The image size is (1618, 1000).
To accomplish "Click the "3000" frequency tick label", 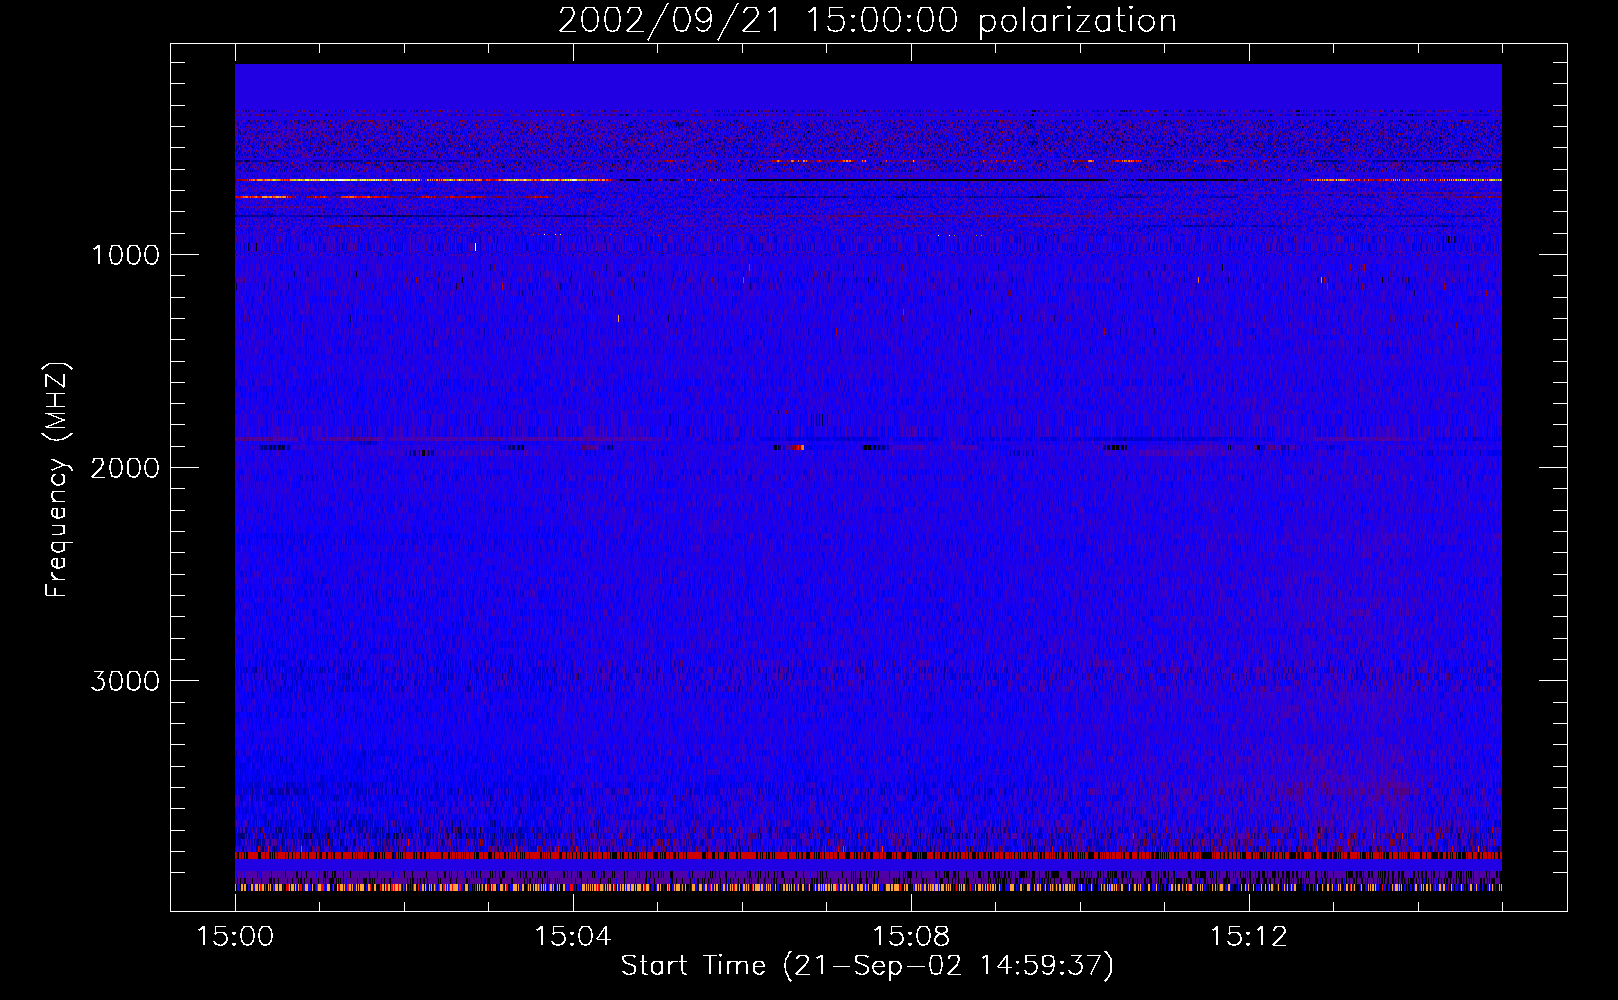I will coord(125,681).
